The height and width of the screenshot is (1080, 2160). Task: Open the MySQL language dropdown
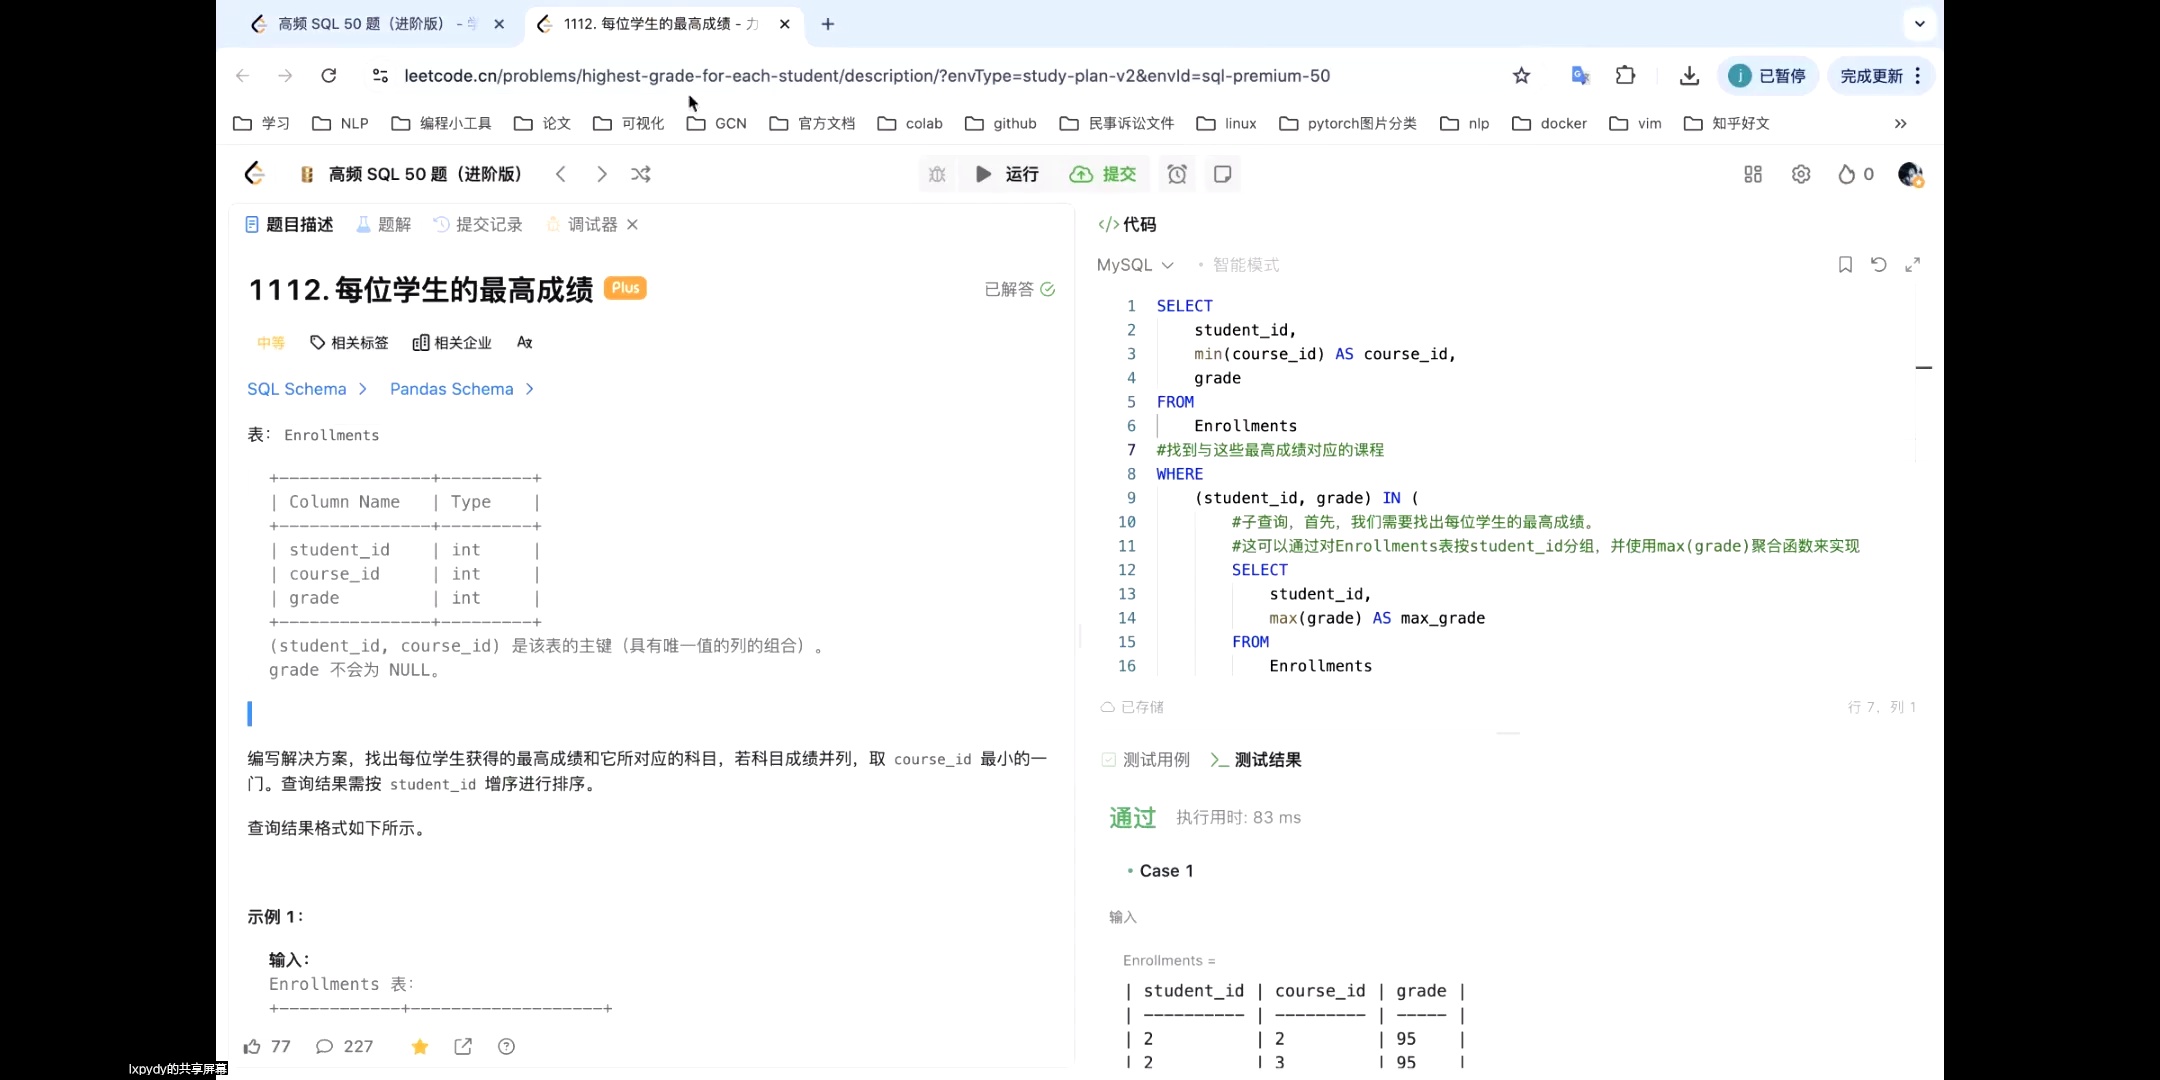coord(1134,265)
